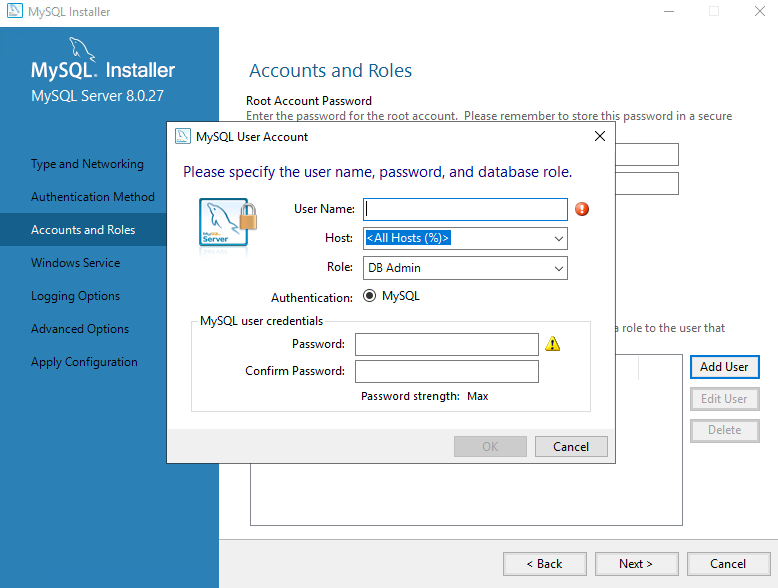
Task: Select Accounts and Roles step
Action: coord(83,230)
